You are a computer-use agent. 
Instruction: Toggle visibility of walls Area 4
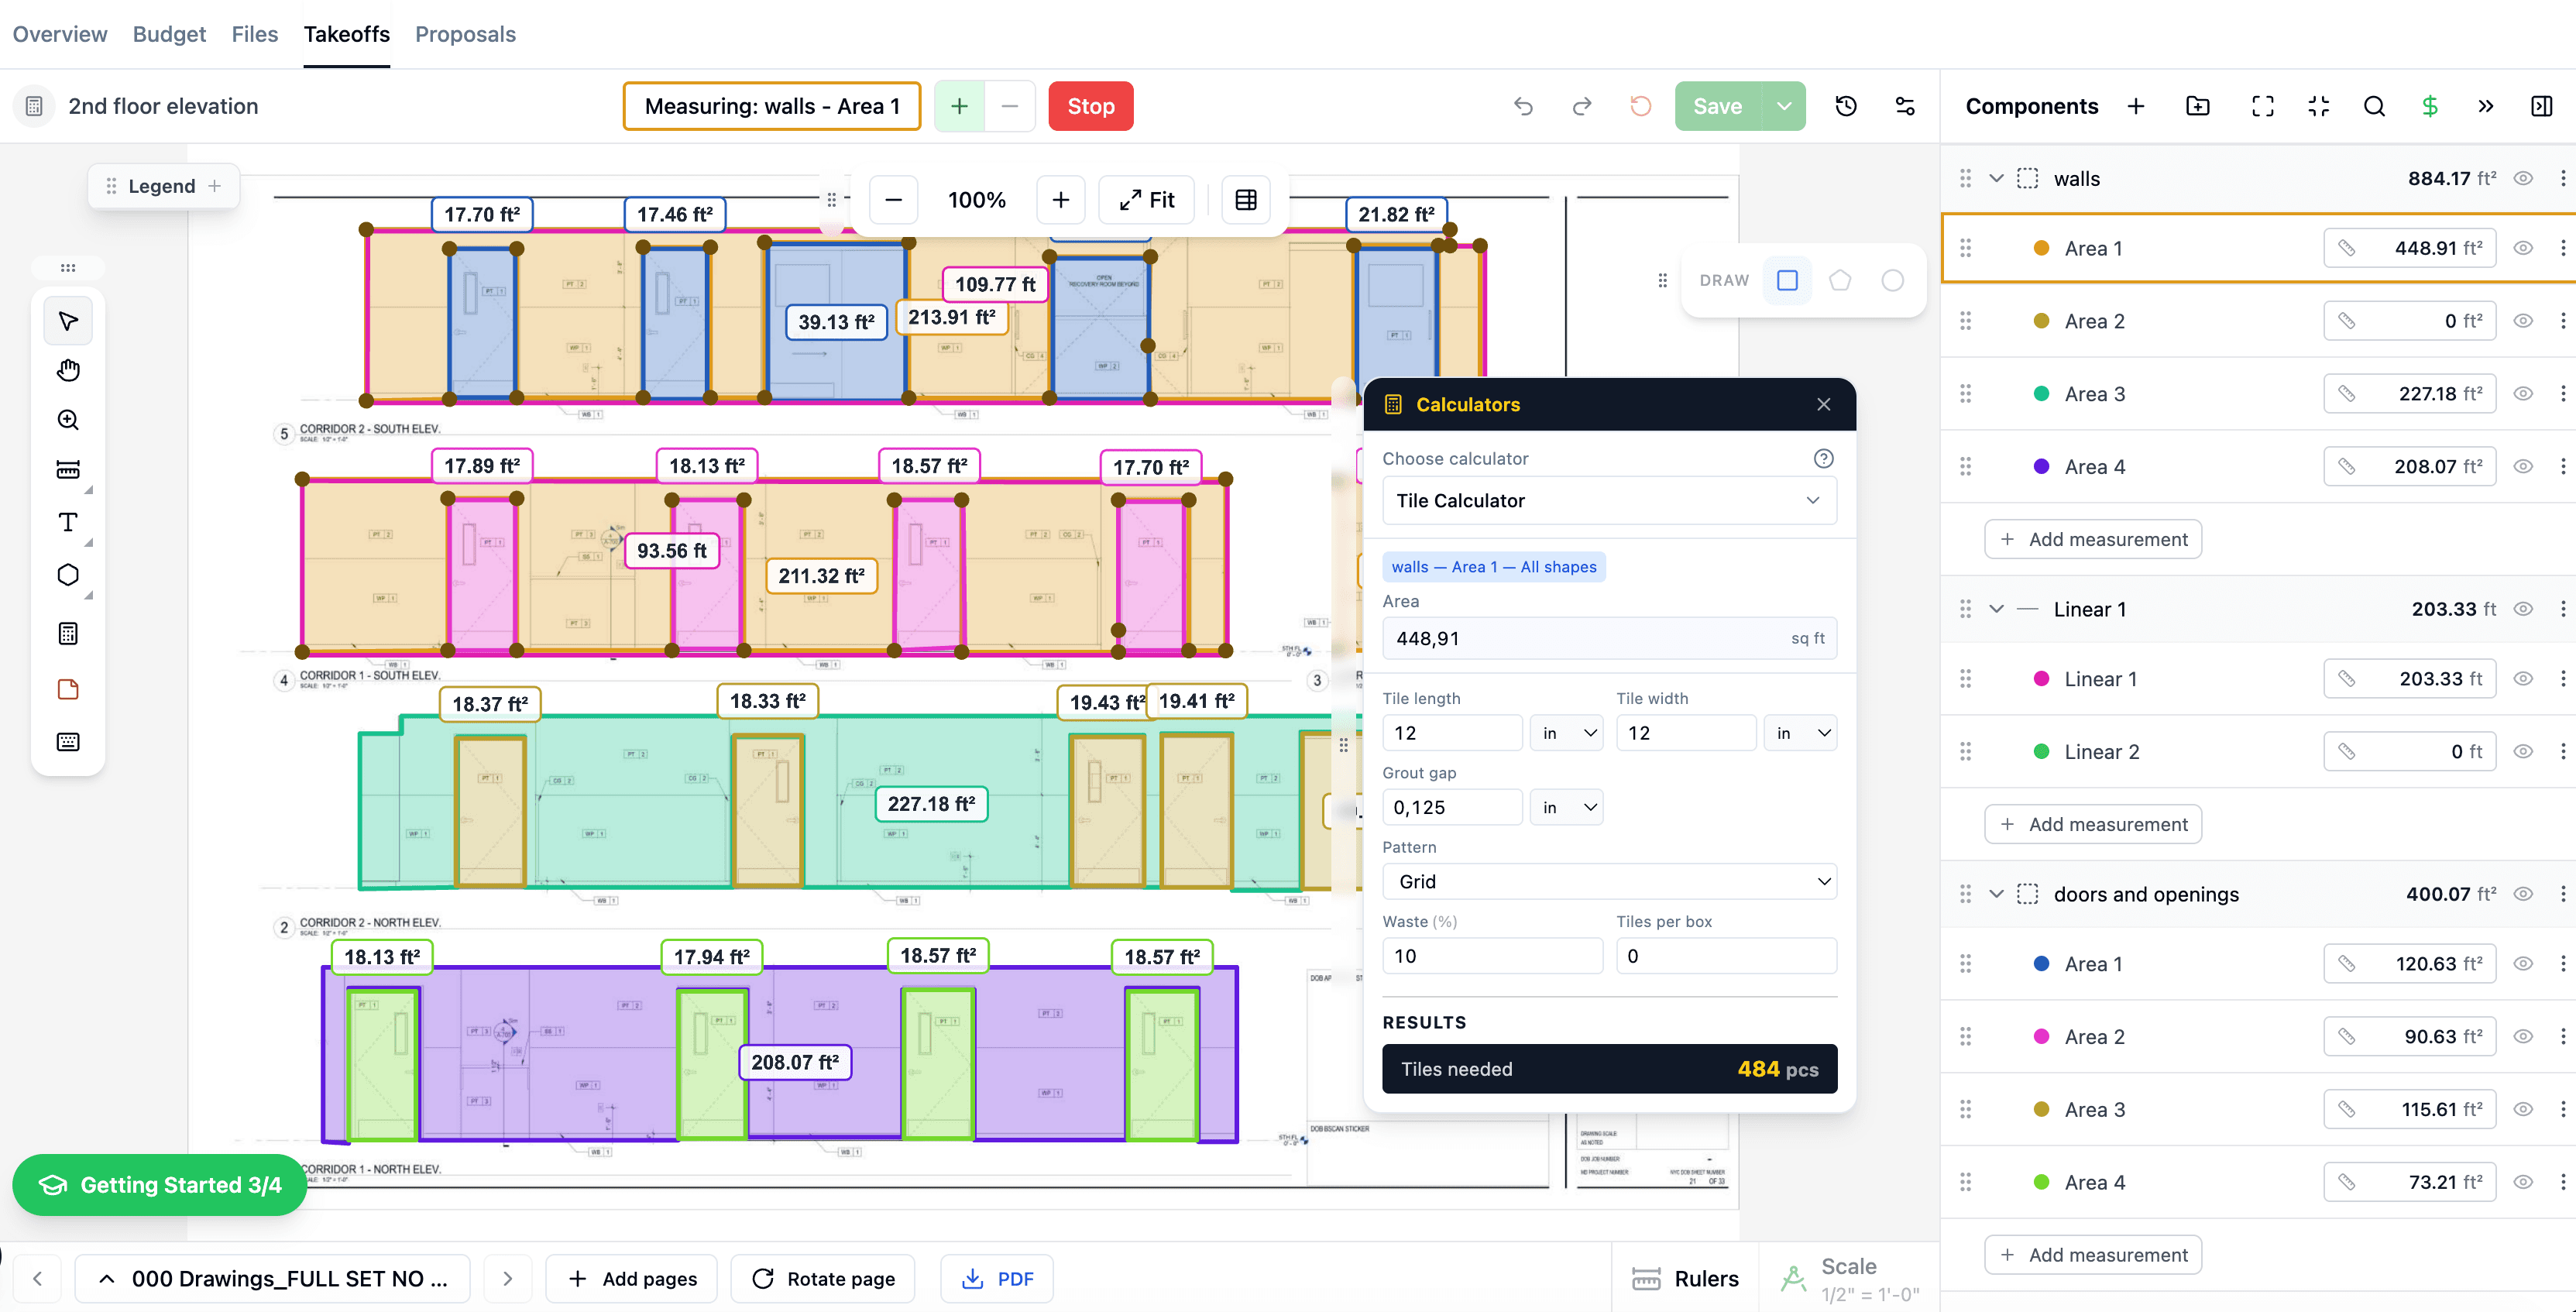tap(2524, 467)
